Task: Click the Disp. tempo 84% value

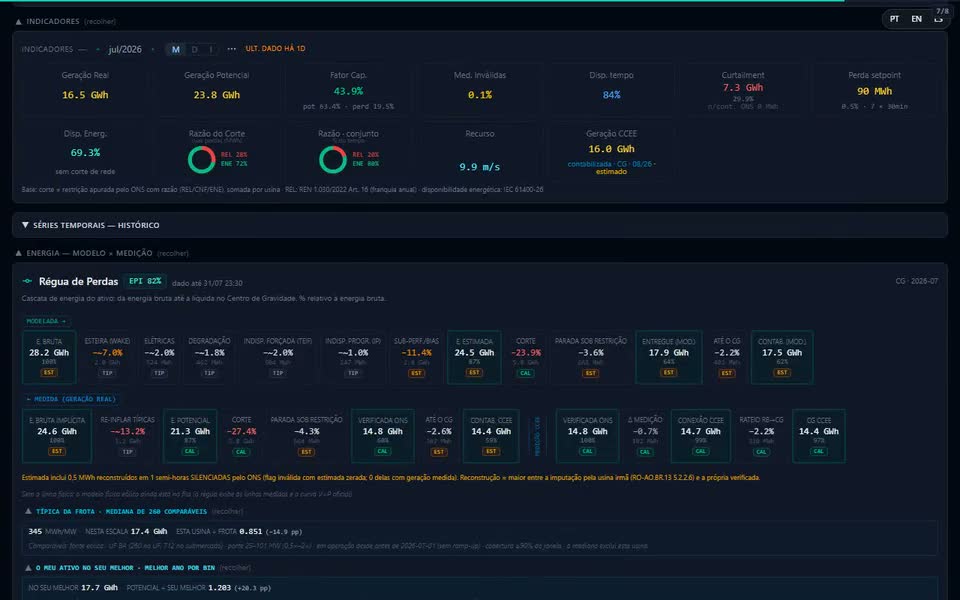Action: [x=611, y=95]
